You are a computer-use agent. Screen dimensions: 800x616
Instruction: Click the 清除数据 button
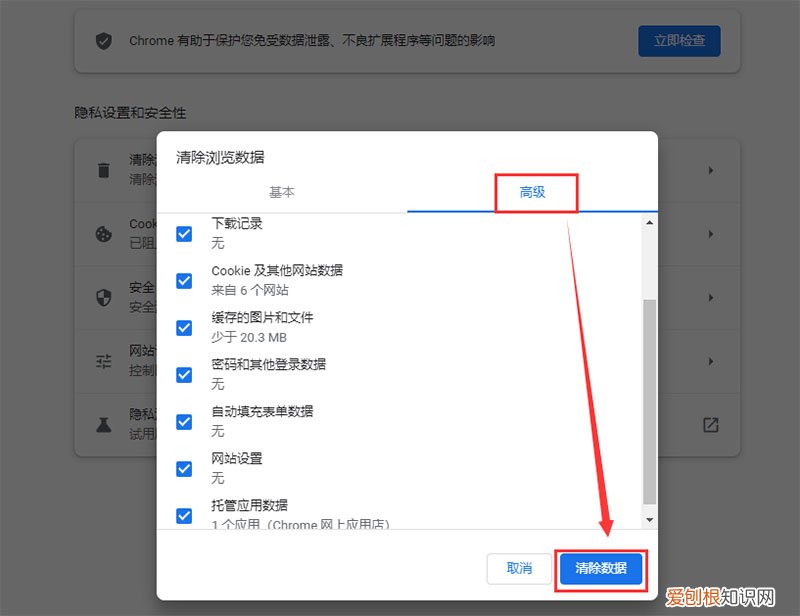pos(600,568)
